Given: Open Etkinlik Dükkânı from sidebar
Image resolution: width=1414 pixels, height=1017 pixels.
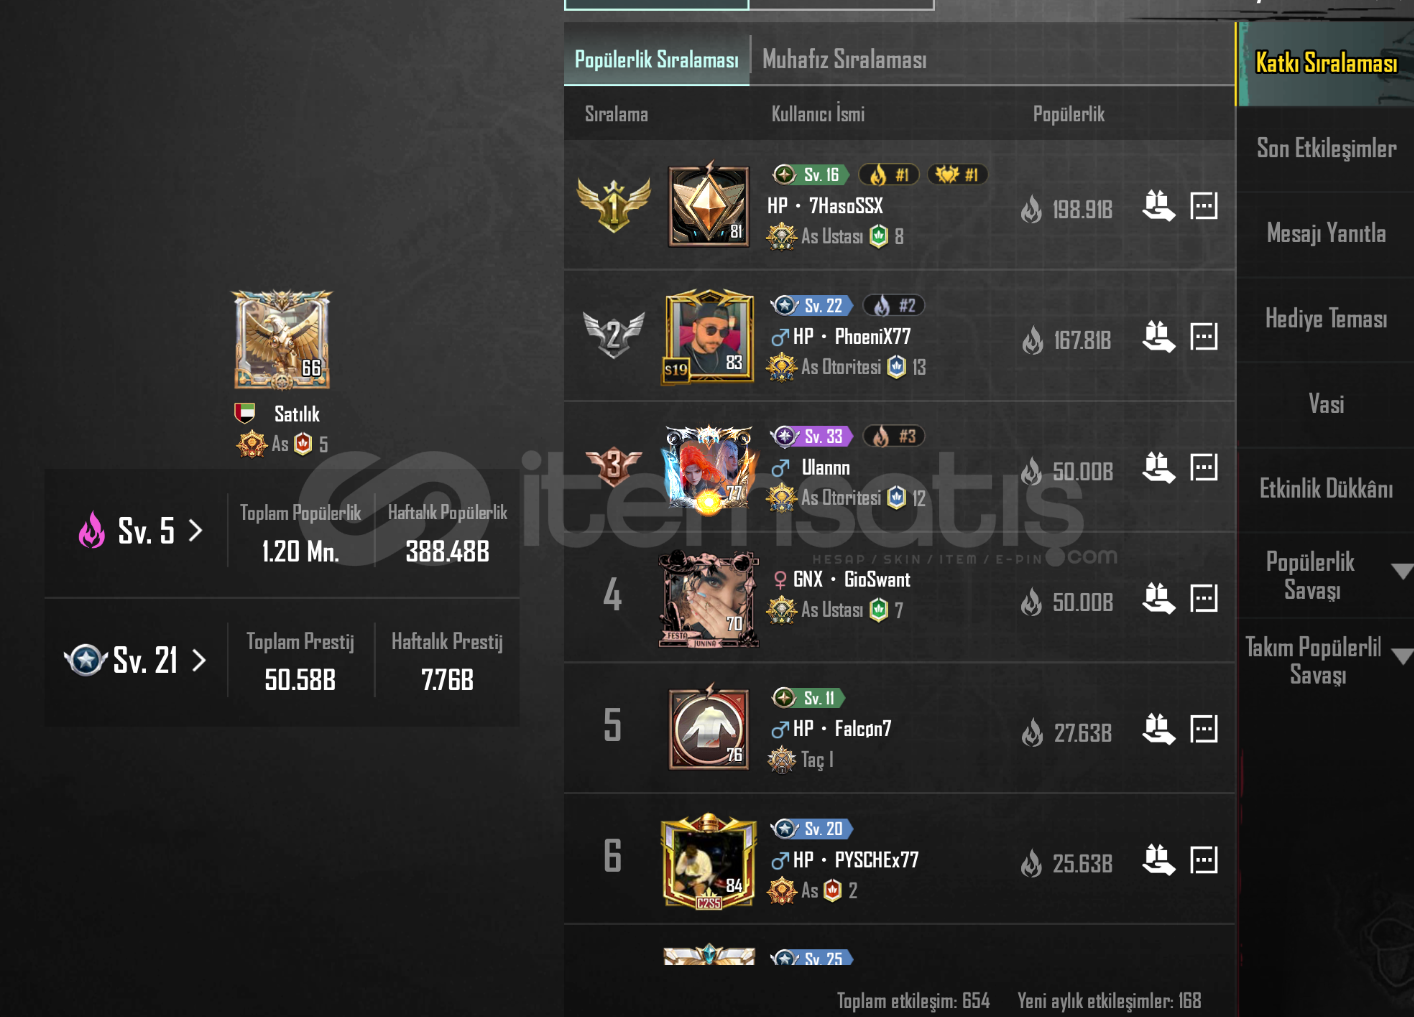Looking at the screenshot, I should point(1326,489).
